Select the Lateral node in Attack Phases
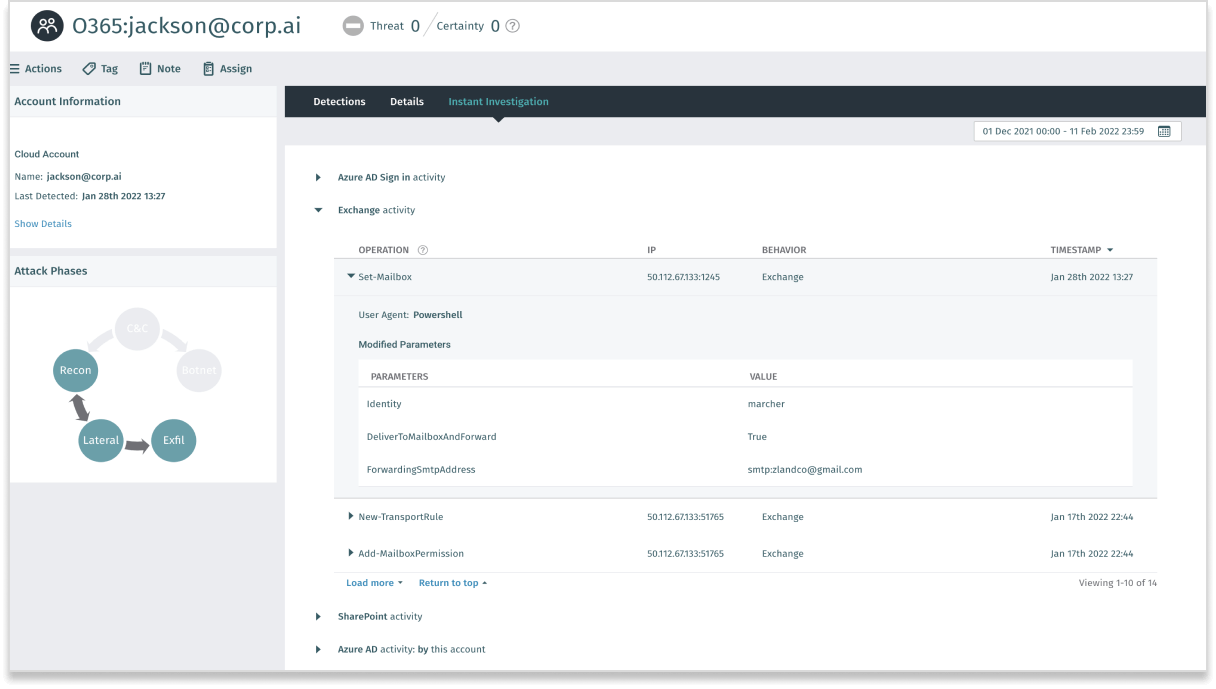 pyautogui.click(x=100, y=440)
